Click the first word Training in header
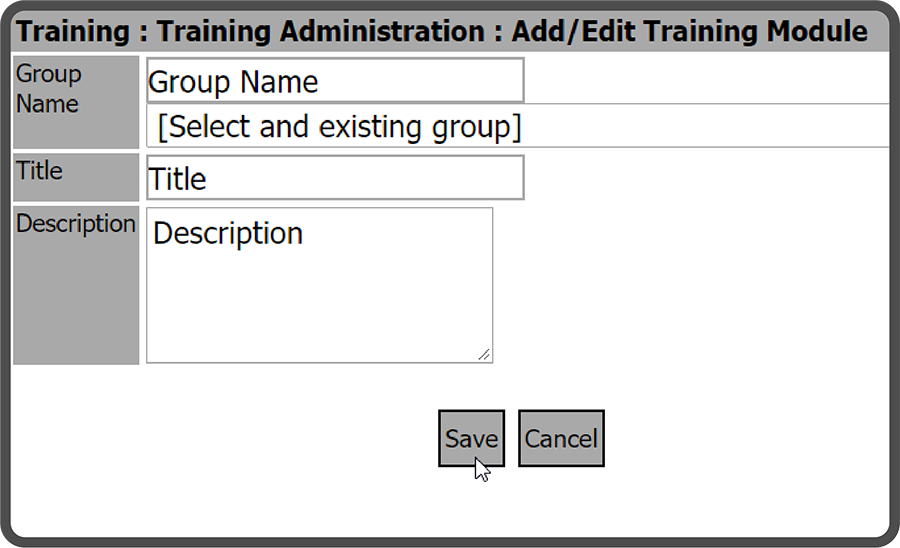900x548 pixels. pyautogui.click(x=74, y=32)
